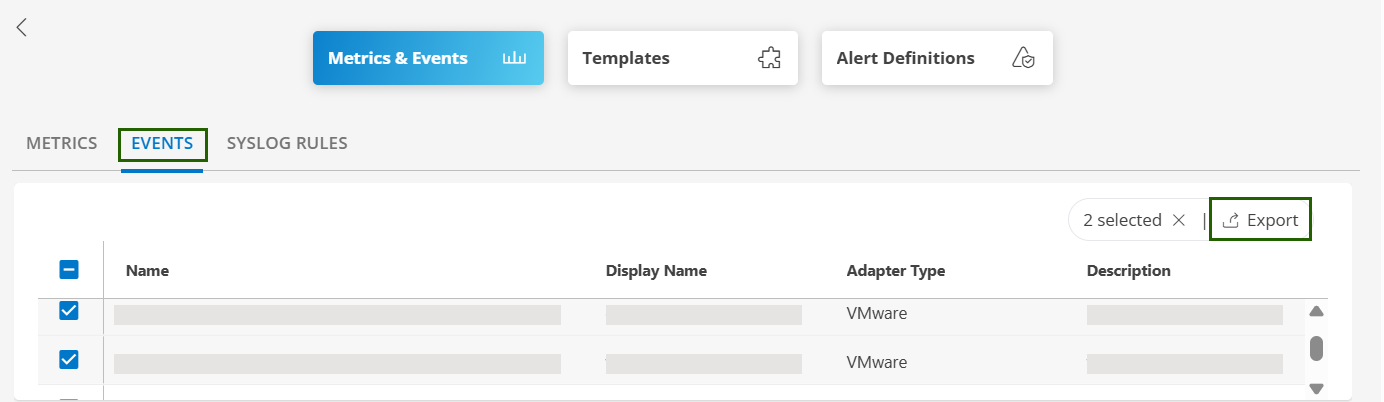Click the Adapter Type column header

(895, 271)
